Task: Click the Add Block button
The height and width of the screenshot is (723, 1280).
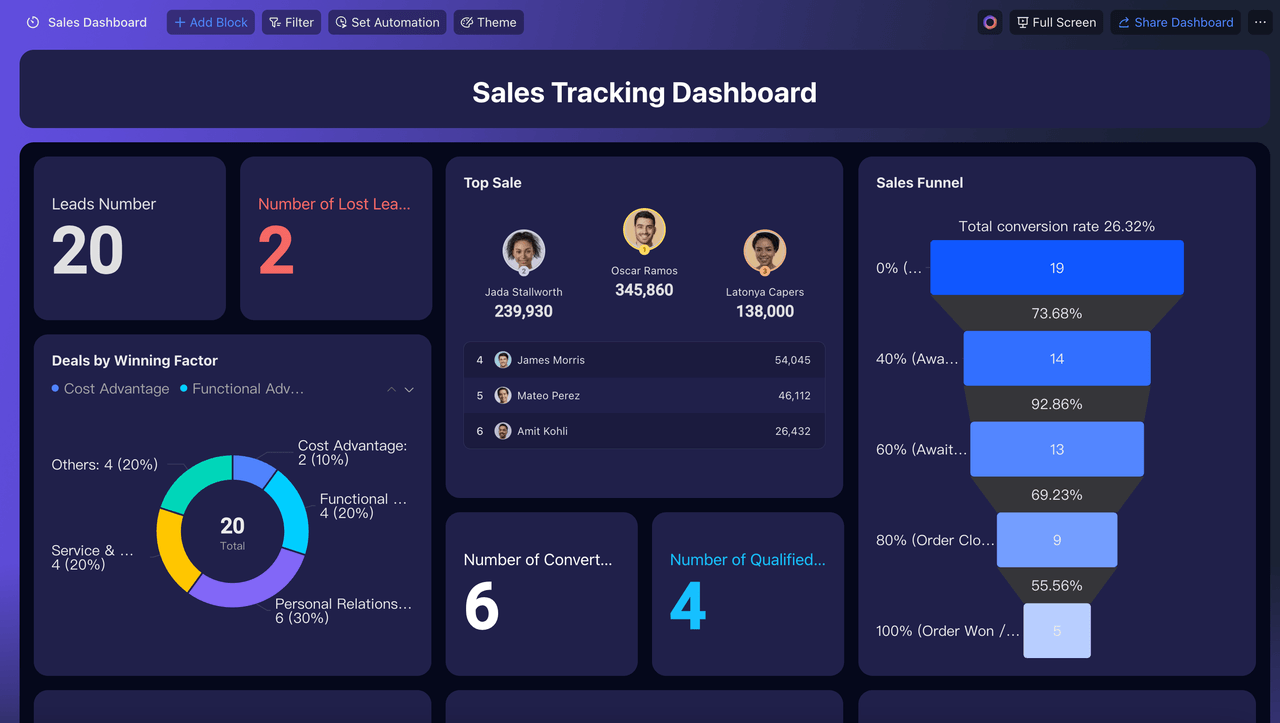Action: point(211,22)
